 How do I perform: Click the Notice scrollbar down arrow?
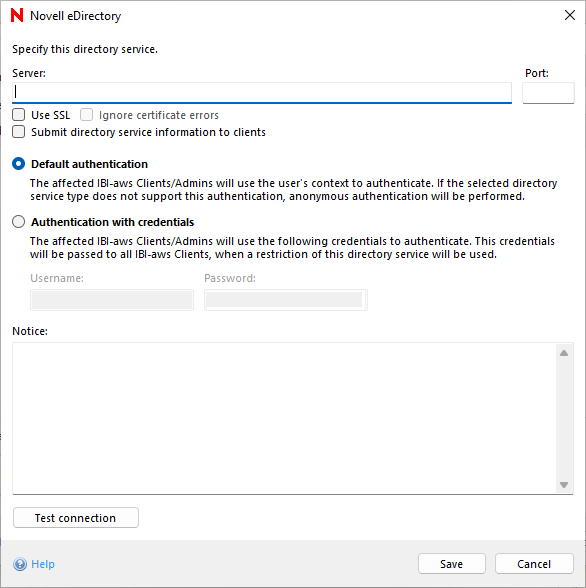coord(564,484)
